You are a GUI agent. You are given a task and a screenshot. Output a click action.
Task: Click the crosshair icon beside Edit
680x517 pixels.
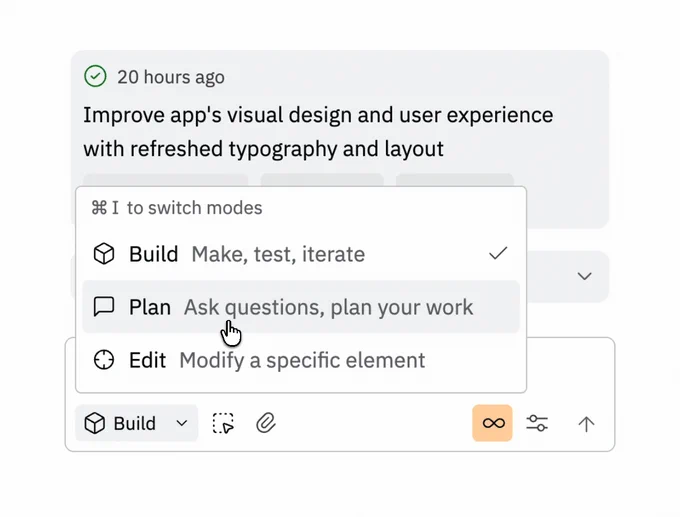(x=104, y=360)
